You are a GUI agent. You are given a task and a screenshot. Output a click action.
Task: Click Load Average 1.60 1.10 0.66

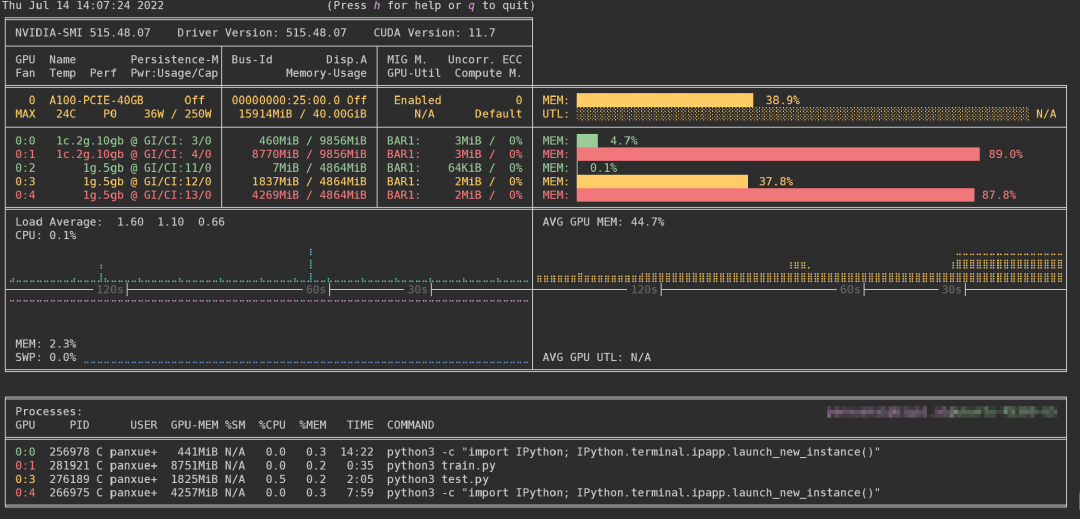(x=120, y=222)
